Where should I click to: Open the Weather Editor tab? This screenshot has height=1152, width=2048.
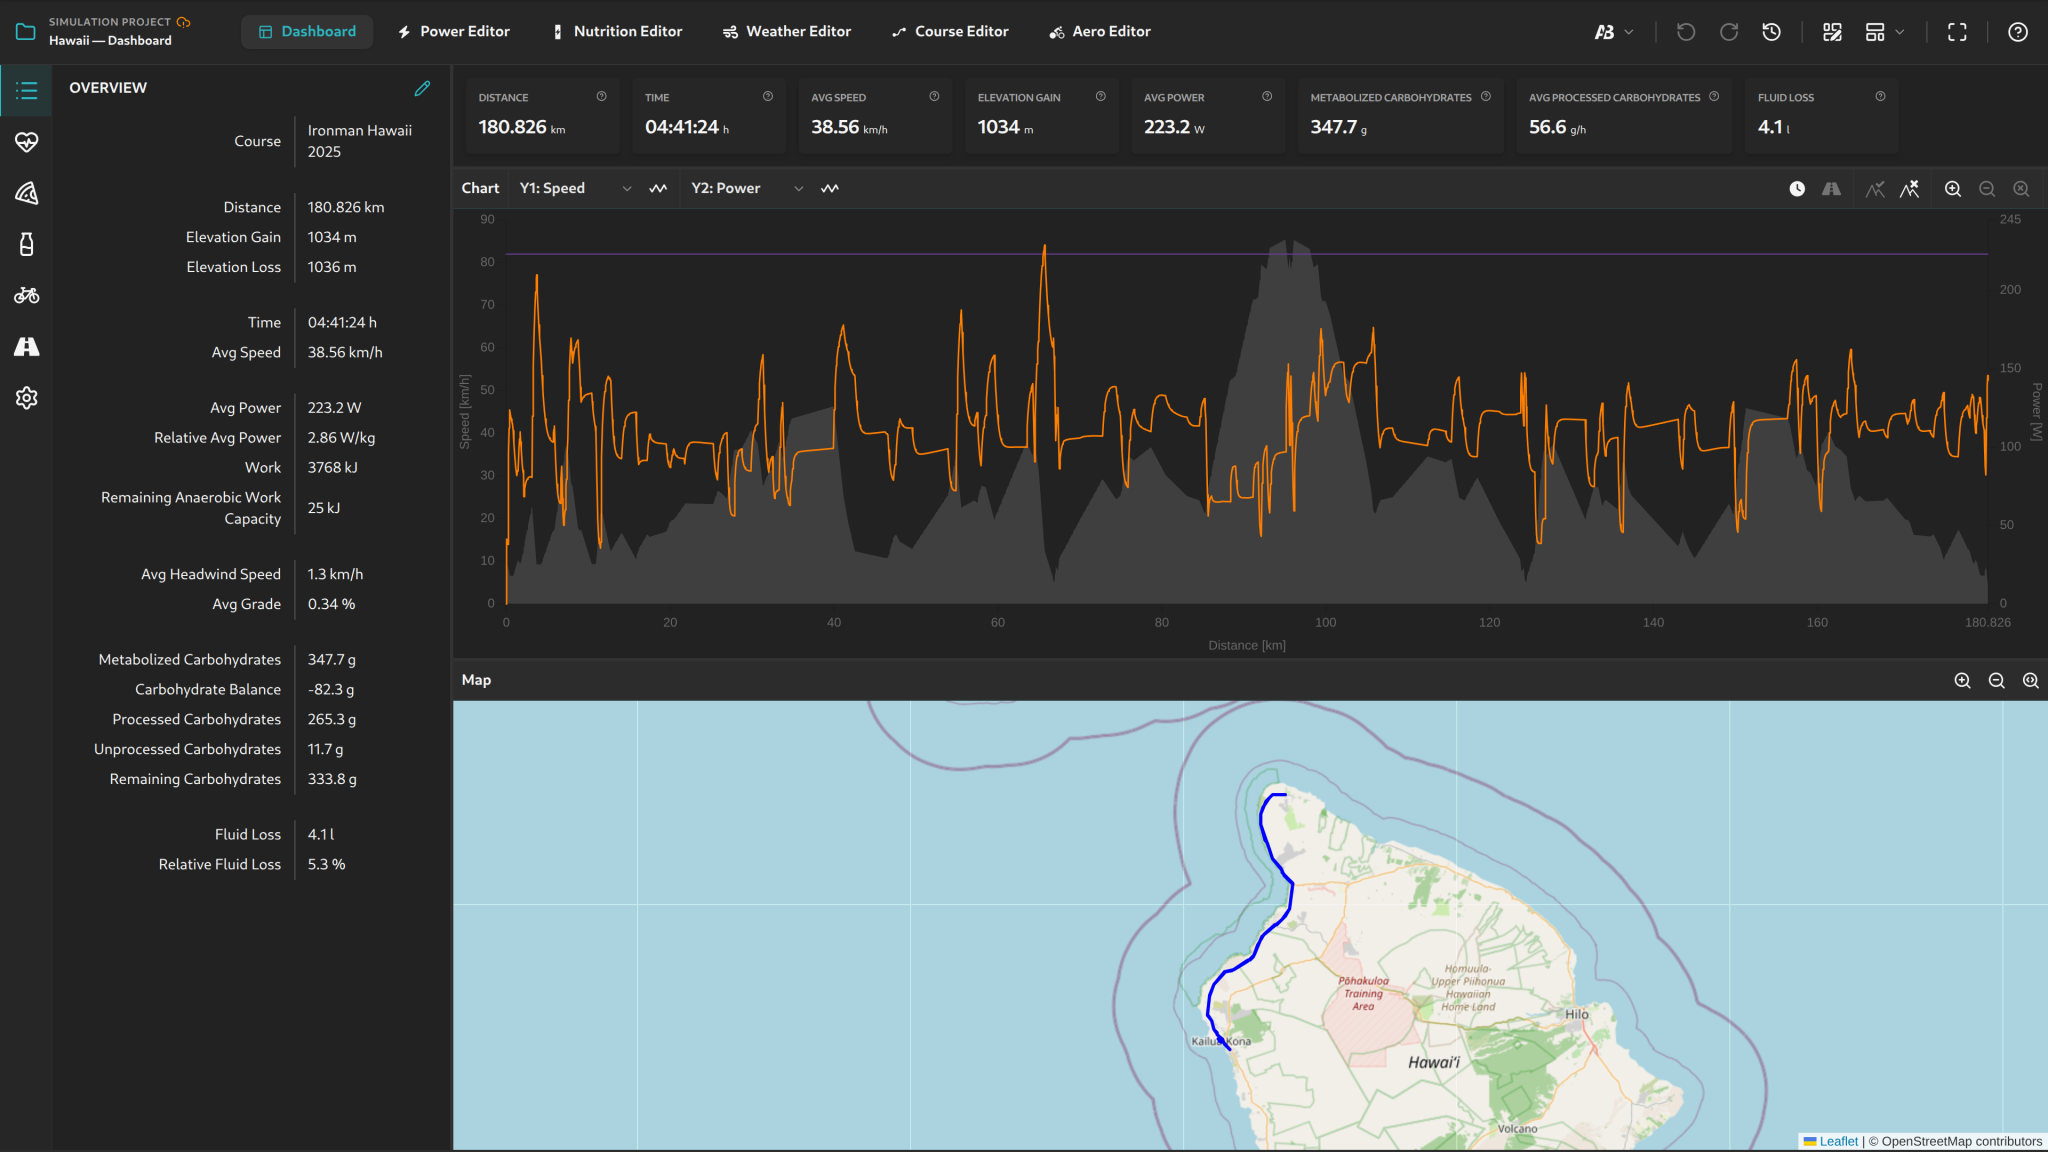coord(787,32)
